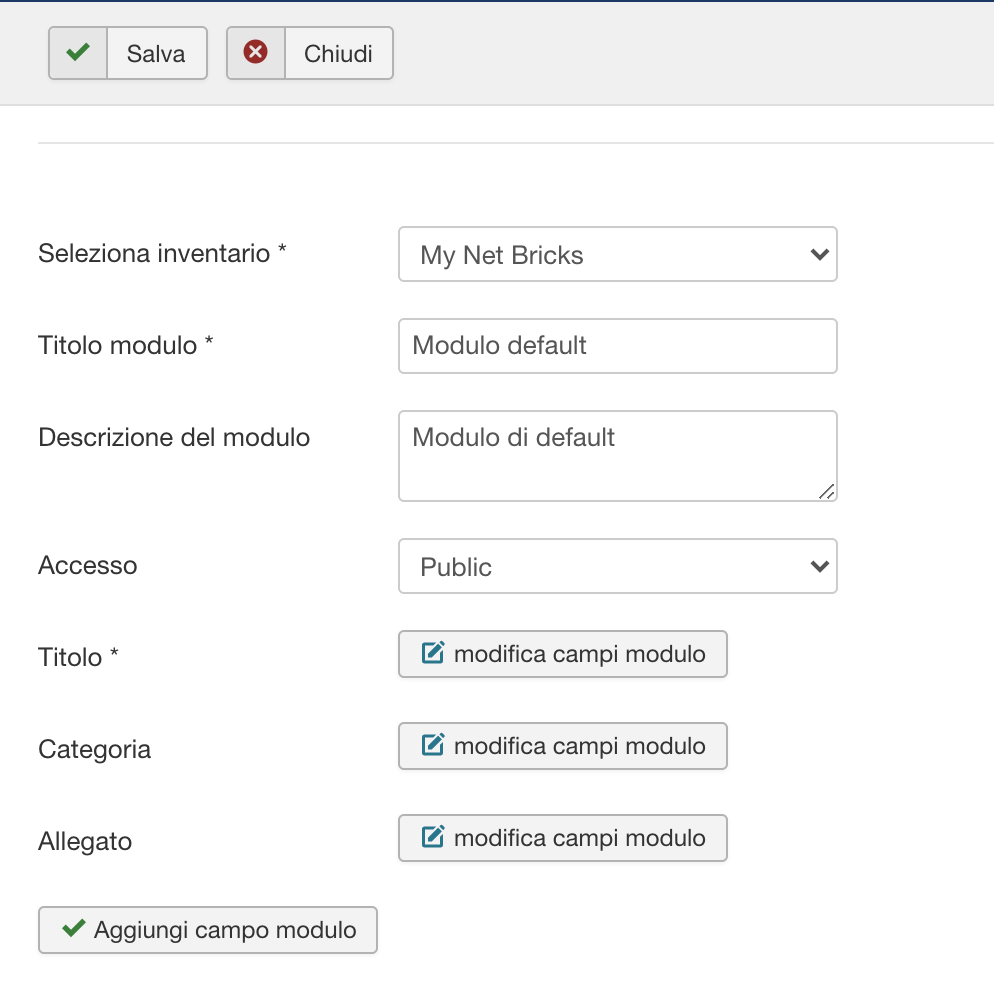Click the red X icon on Chiudi
This screenshot has height=996, width=994.
(255, 52)
